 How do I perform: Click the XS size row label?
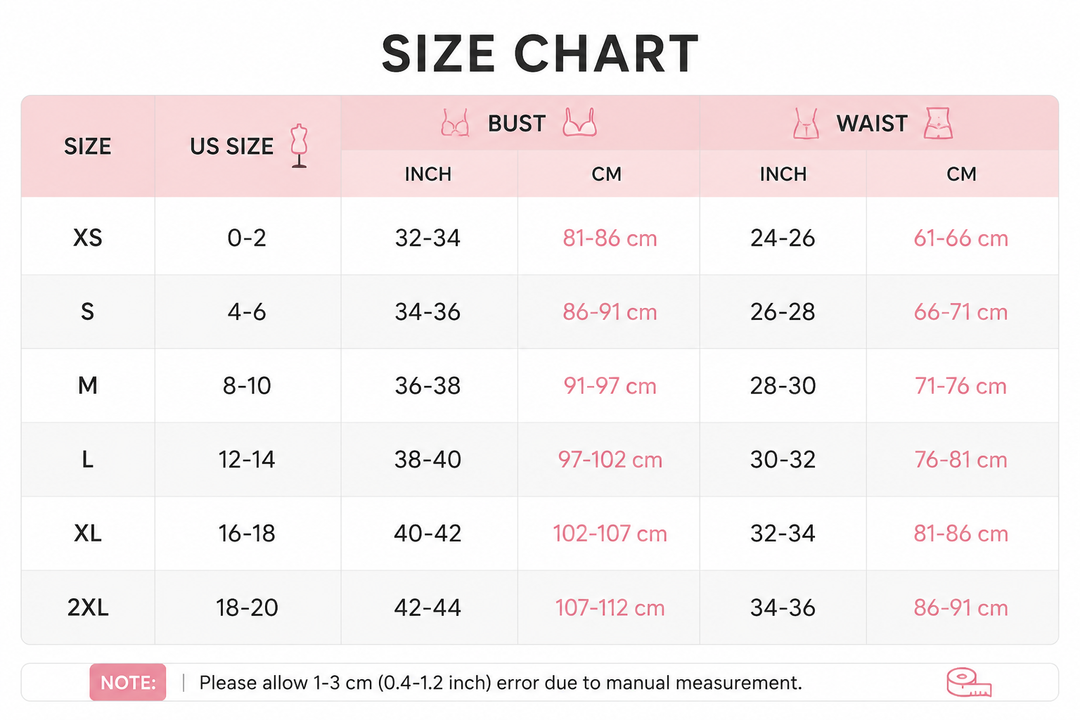(87, 238)
